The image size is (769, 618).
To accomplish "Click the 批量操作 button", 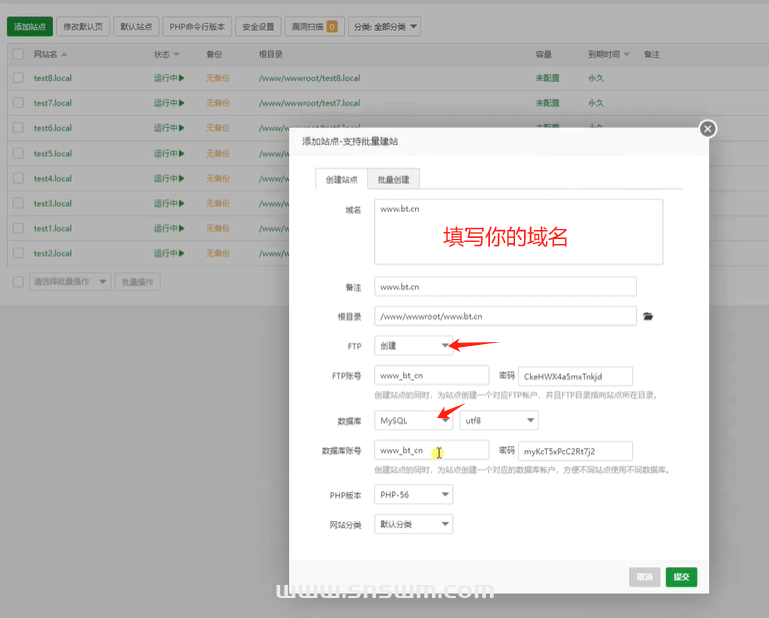I will tap(137, 282).
